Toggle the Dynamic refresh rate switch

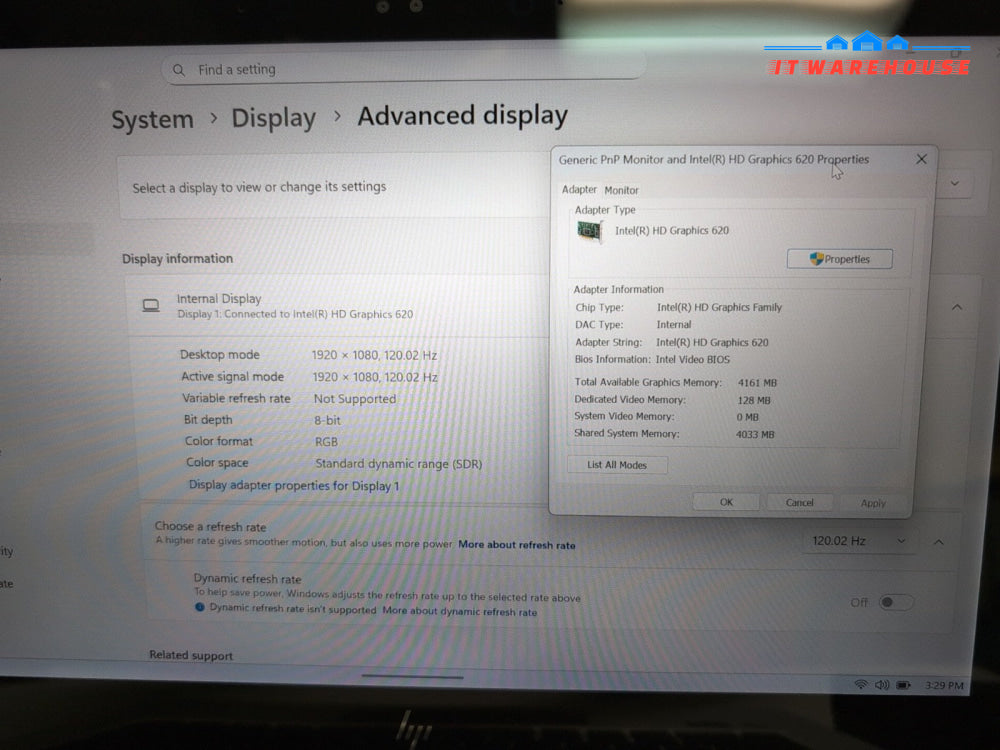pos(895,602)
